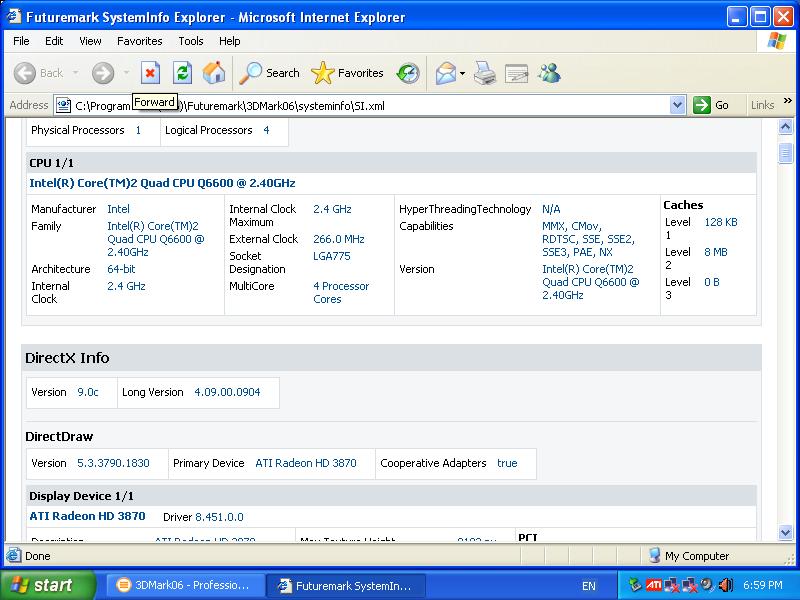
Task: Click the Go button beside address bar
Action: coord(711,105)
